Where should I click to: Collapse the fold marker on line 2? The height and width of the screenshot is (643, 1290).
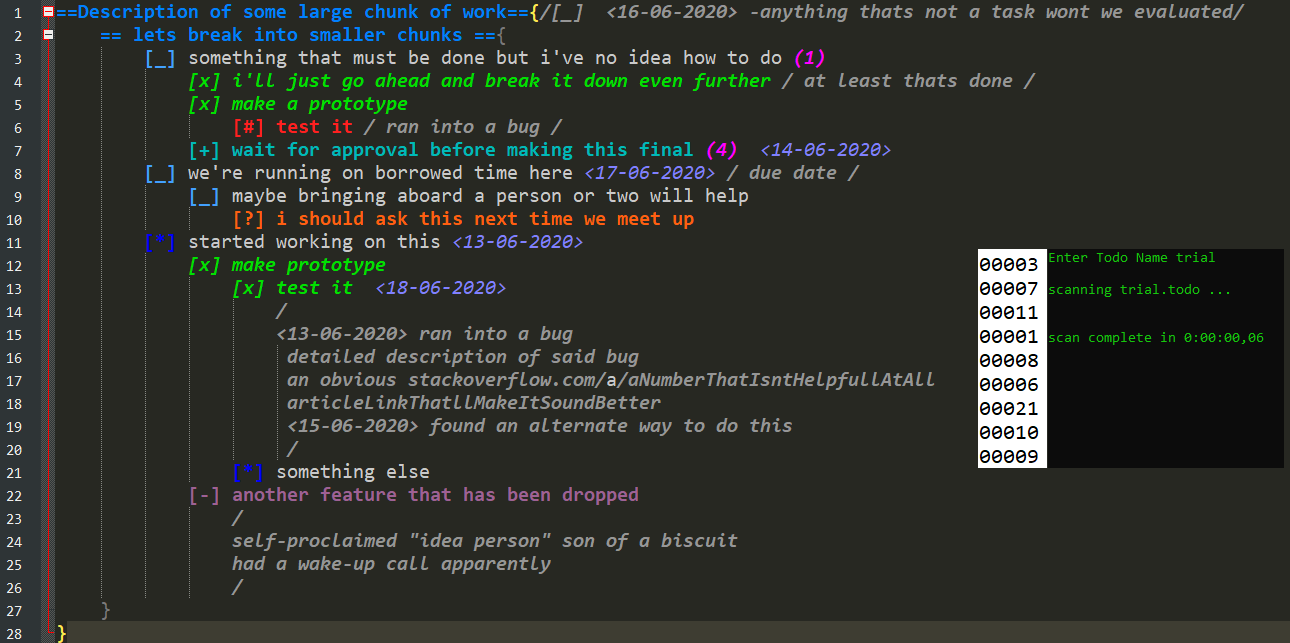[48, 35]
